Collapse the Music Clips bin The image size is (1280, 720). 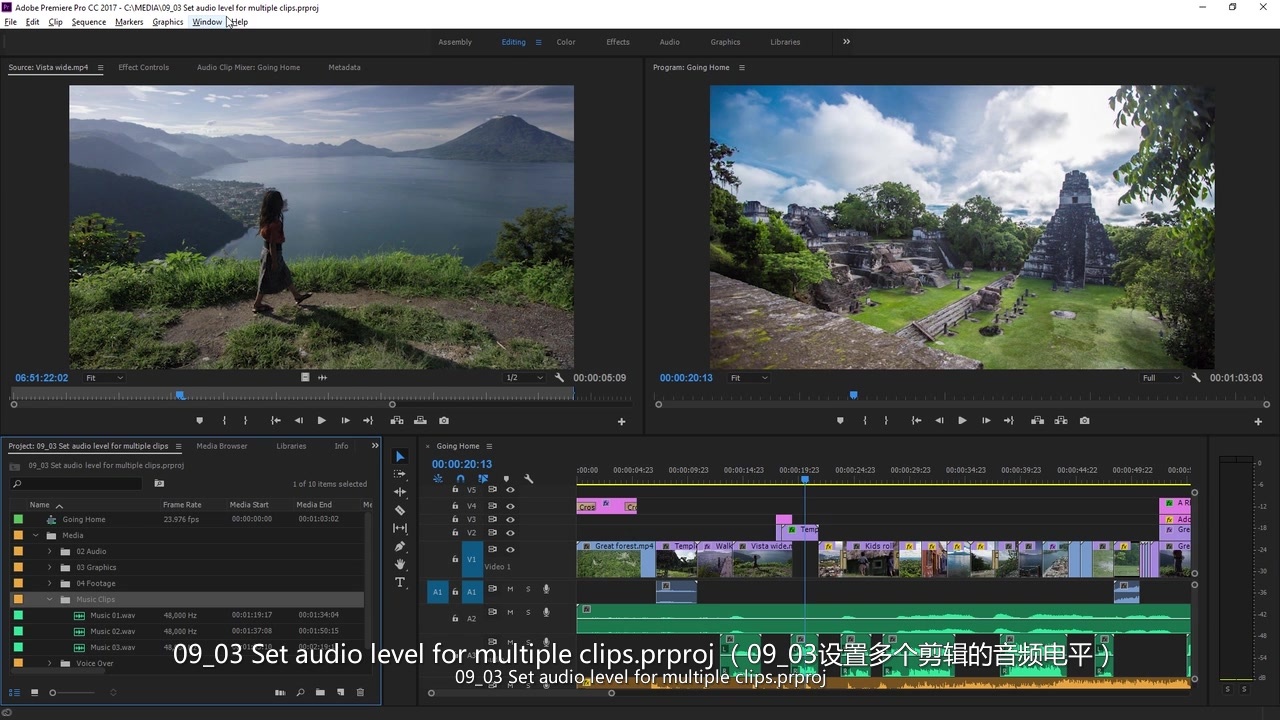pos(50,599)
